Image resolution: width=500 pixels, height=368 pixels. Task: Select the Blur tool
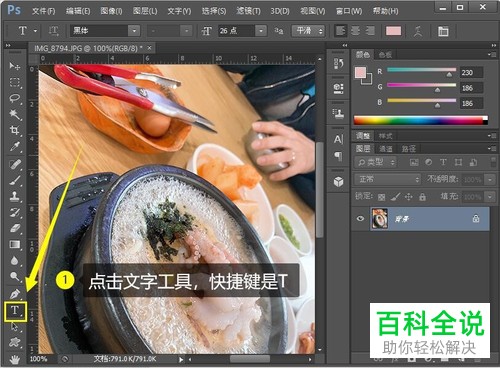(x=15, y=261)
